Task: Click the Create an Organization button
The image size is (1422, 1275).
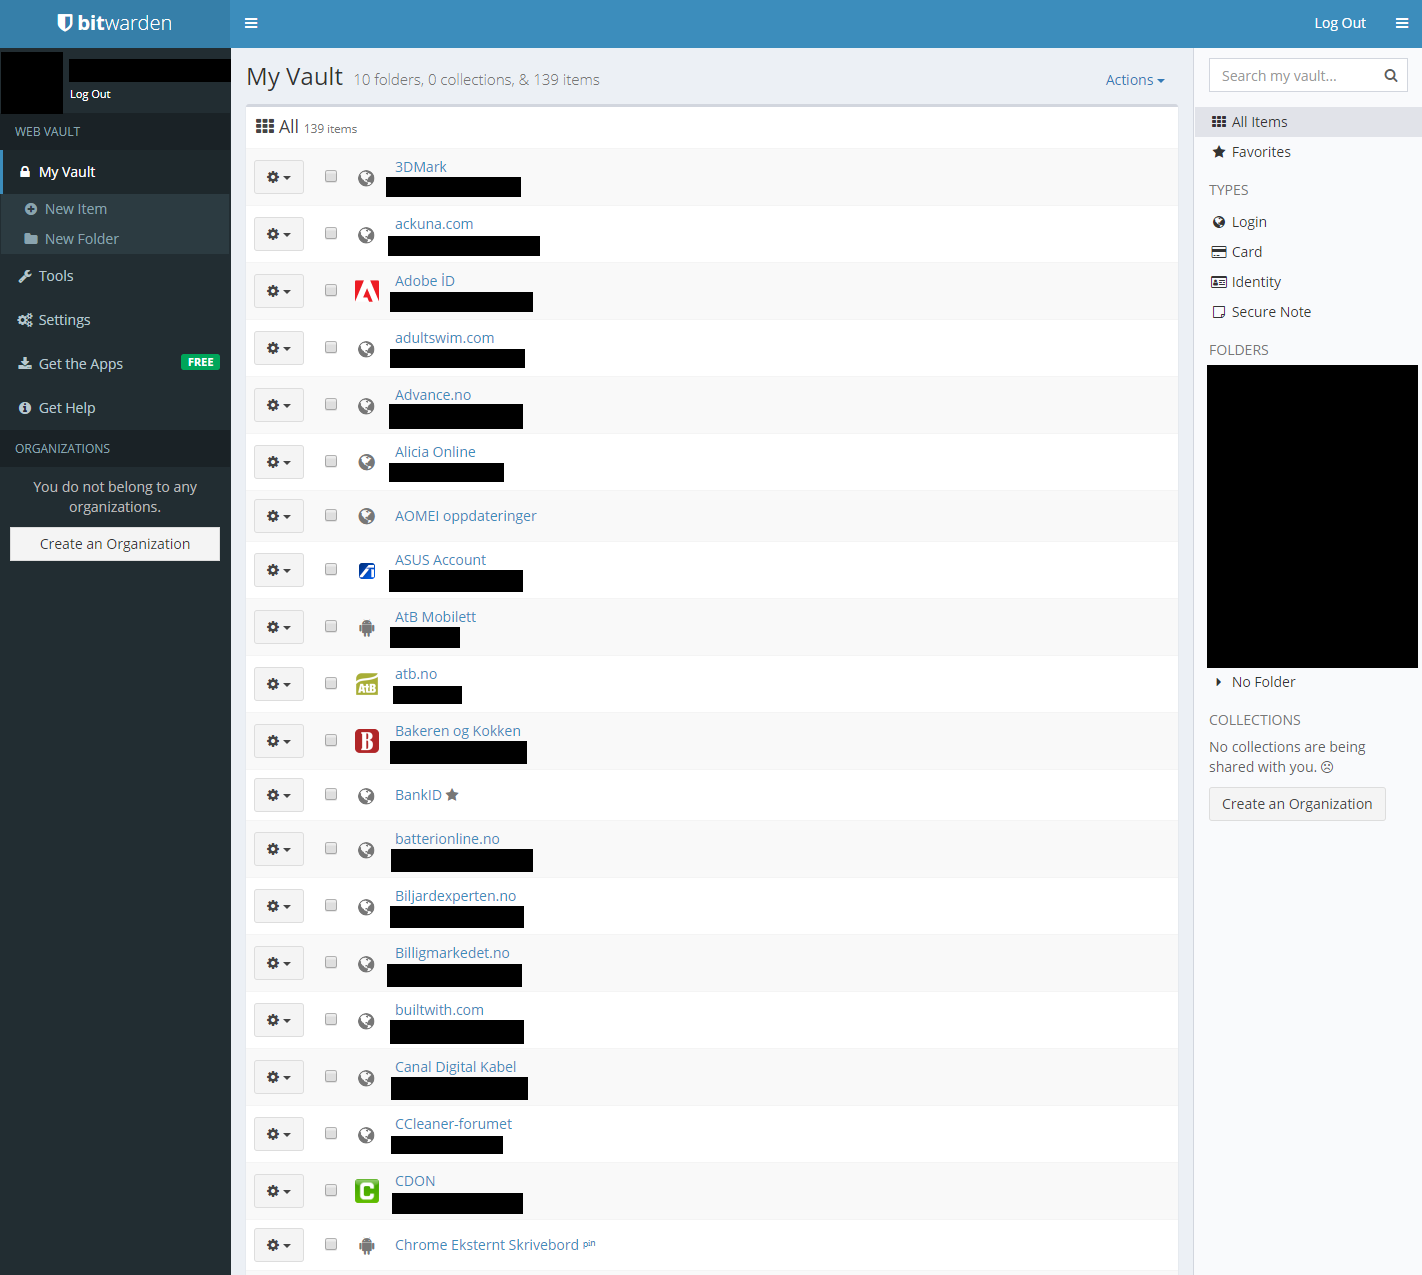Action: tap(114, 543)
